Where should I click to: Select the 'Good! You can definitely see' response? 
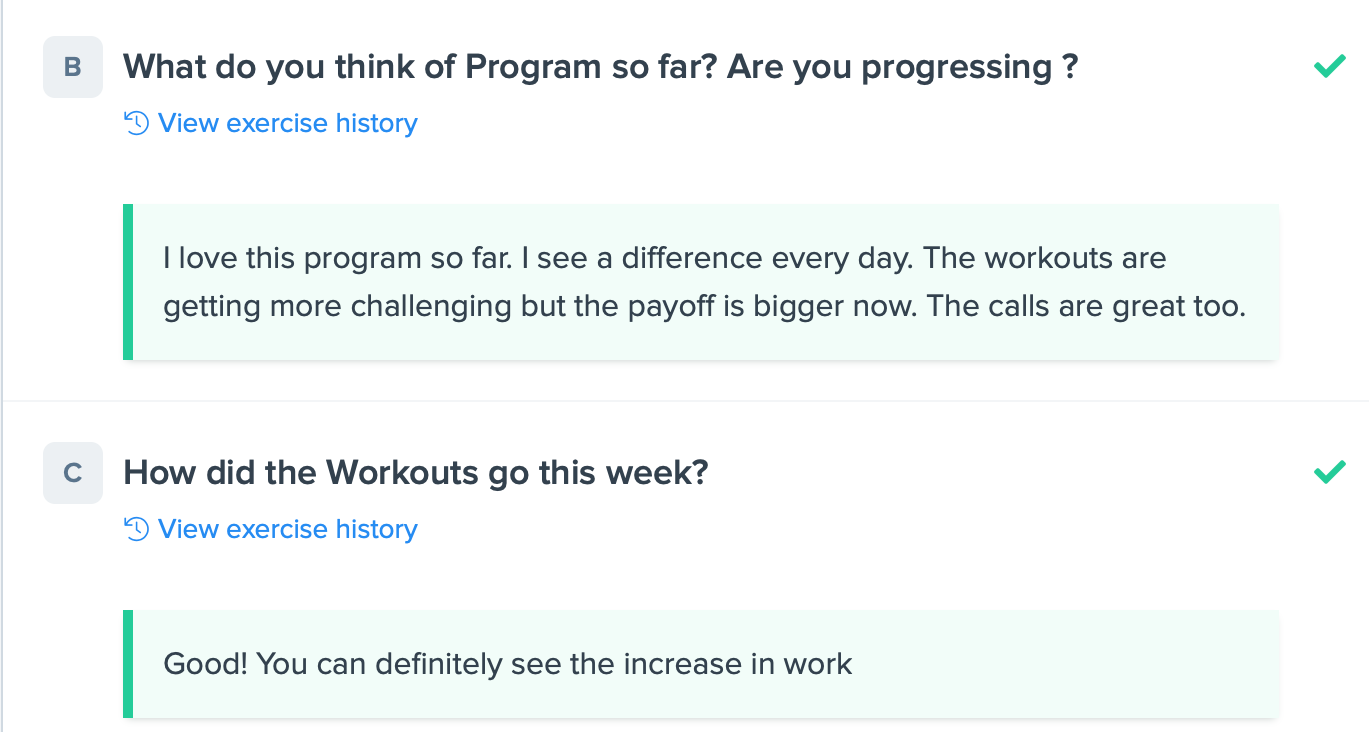pos(700,664)
